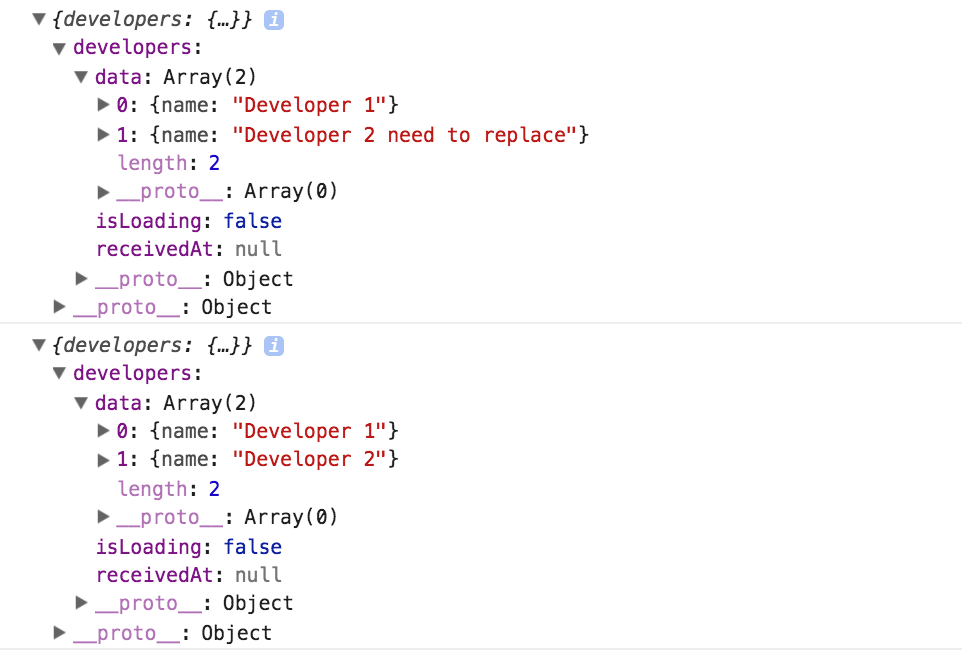Collapse the developers key in the second object

(59, 372)
